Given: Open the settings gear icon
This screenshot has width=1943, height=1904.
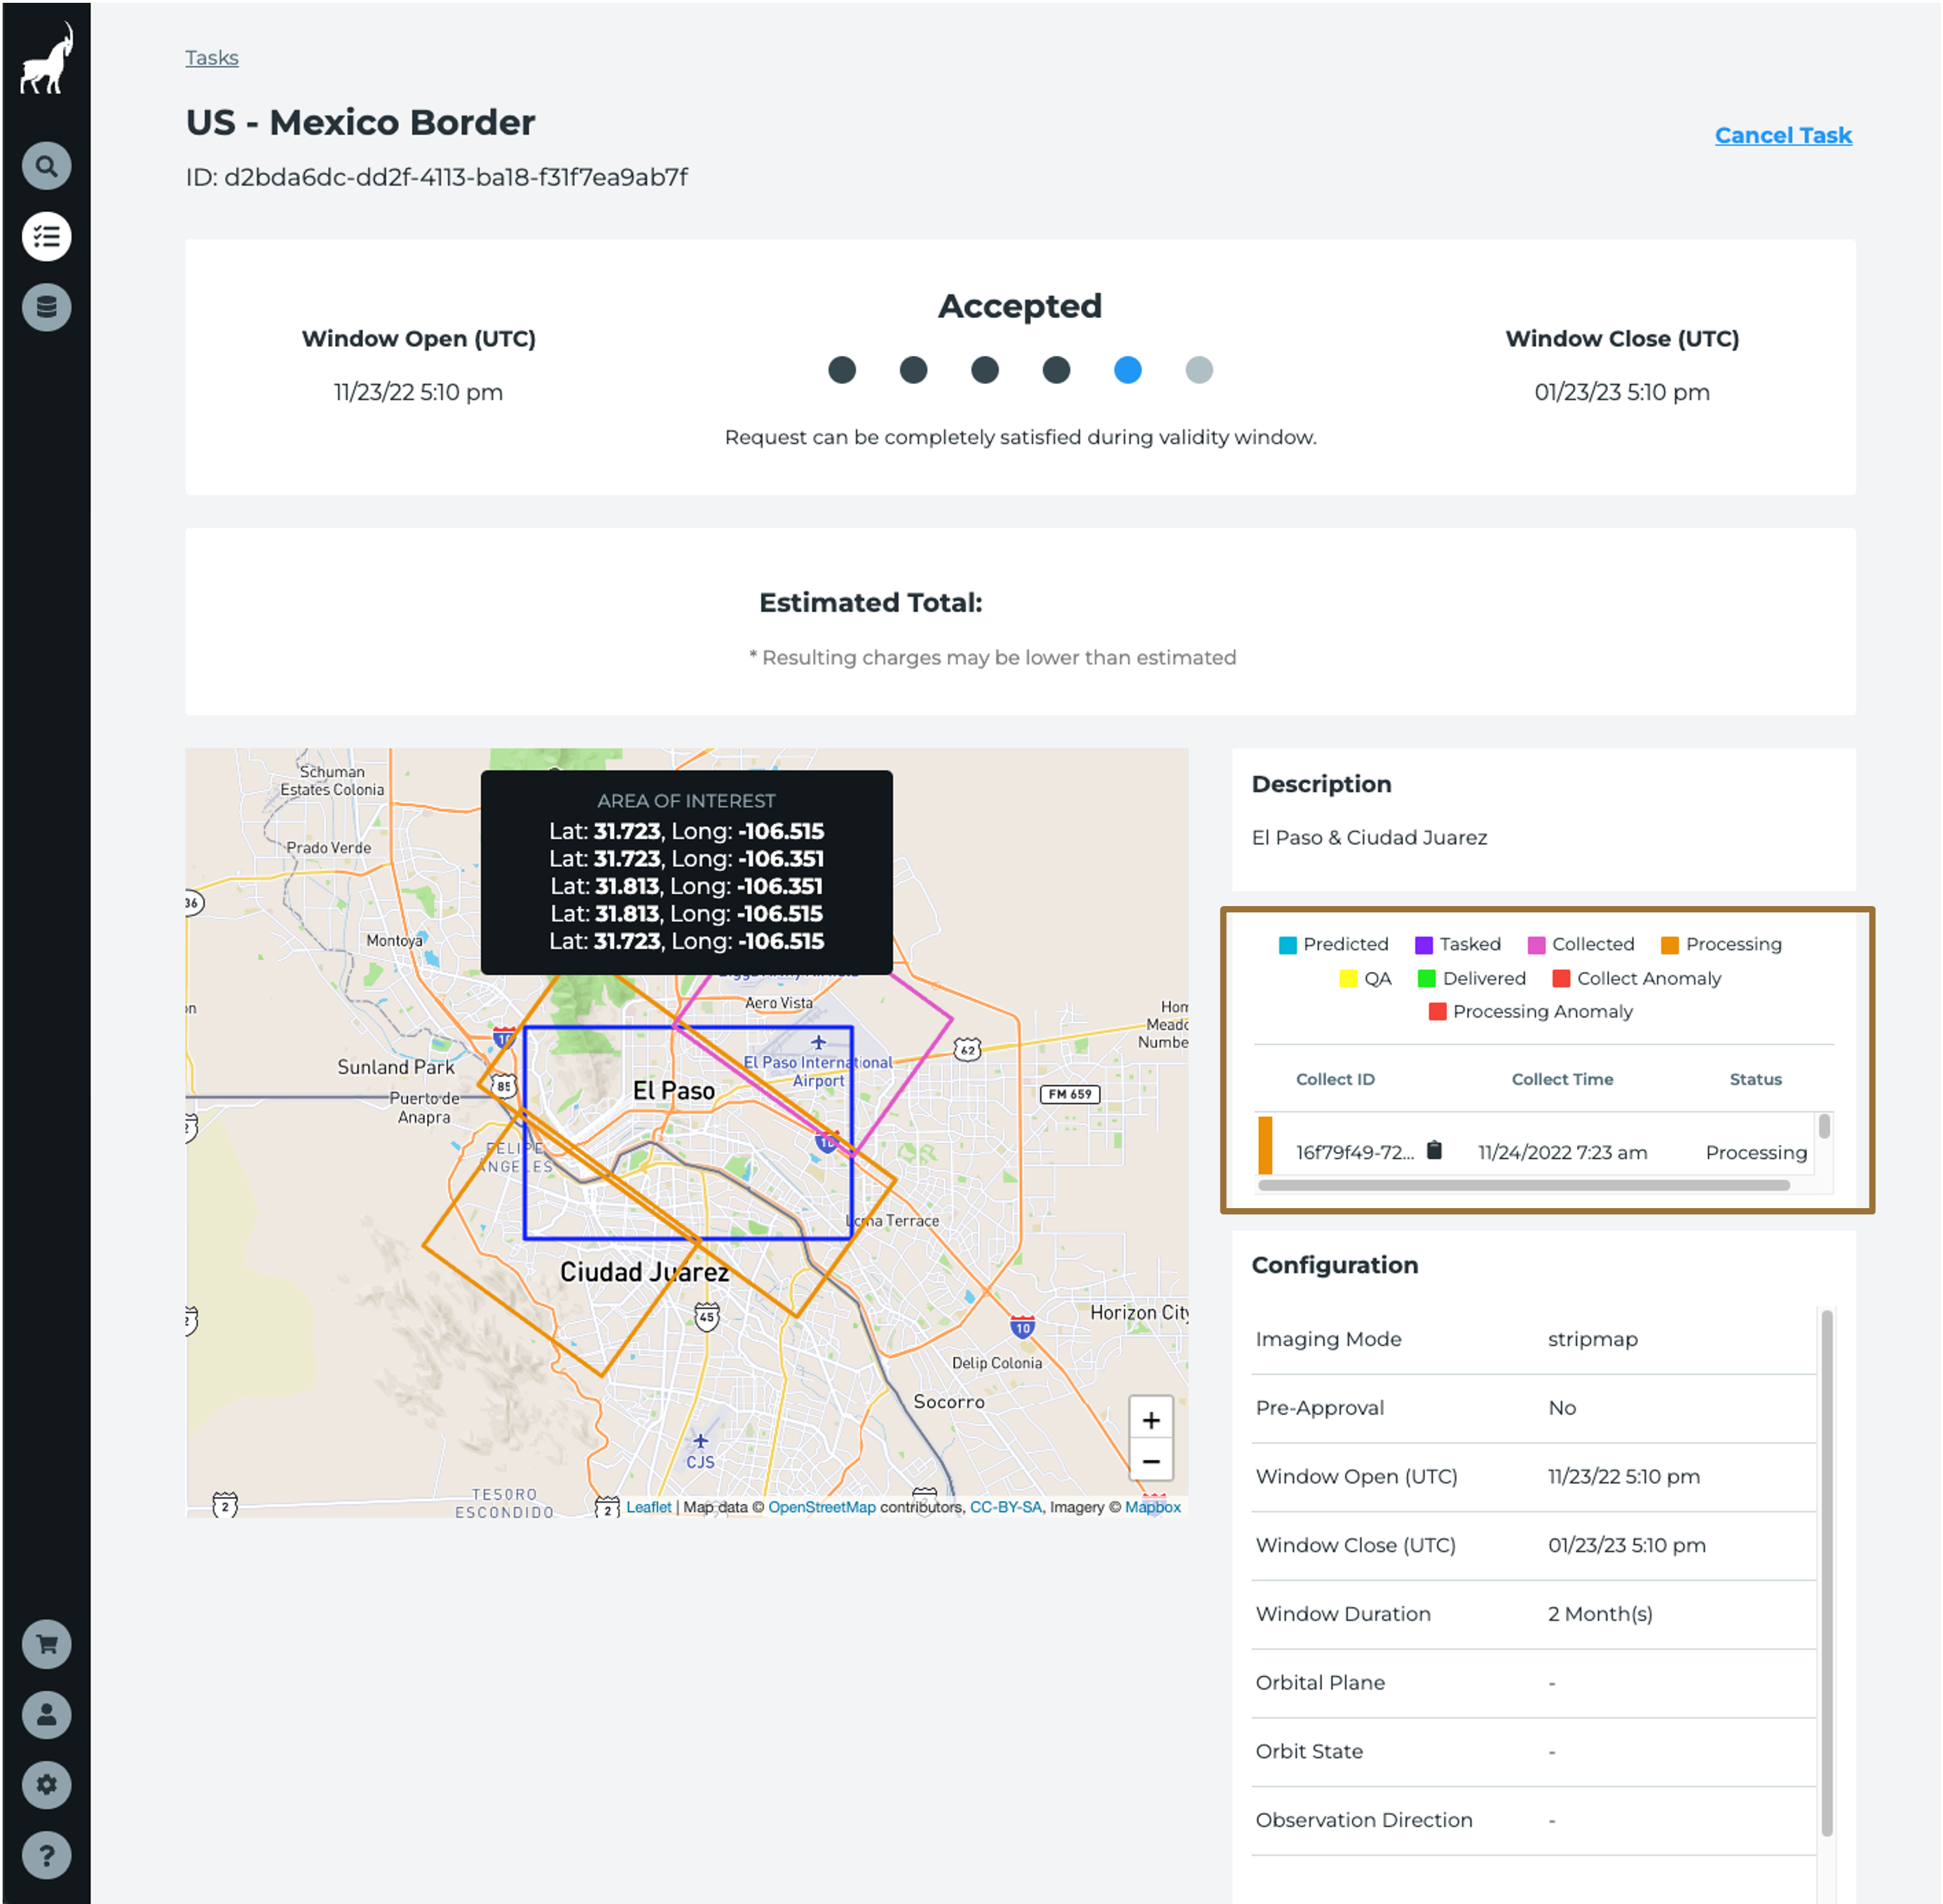Looking at the screenshot, I should tap(46, 1785).
